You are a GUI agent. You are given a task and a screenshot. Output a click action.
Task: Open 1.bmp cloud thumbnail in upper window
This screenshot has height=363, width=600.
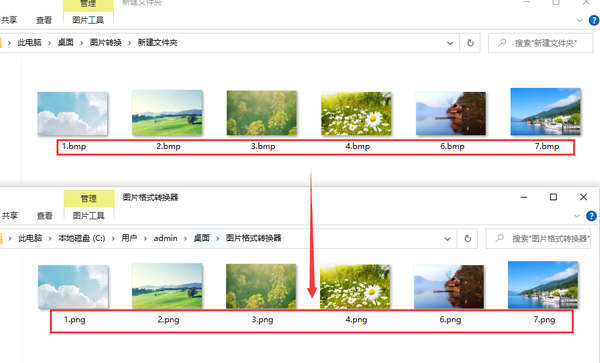pos(72,114)
